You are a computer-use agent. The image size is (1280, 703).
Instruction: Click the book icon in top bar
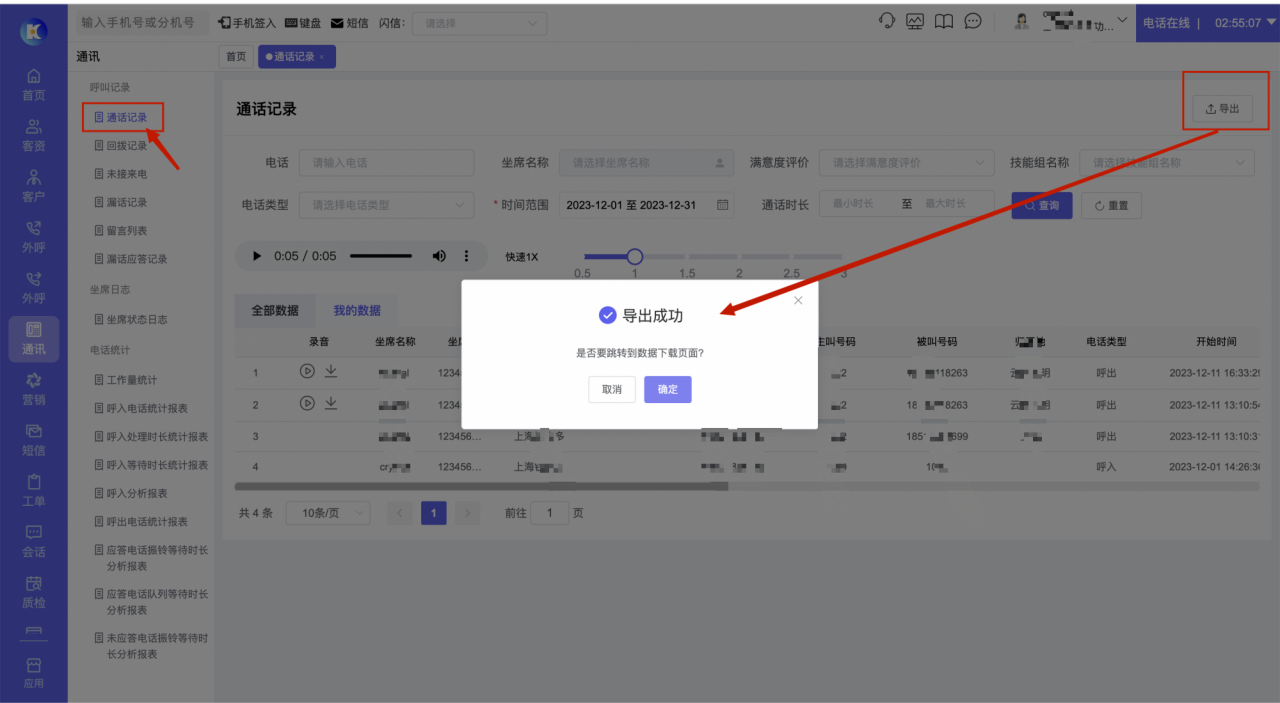(944, 22)
